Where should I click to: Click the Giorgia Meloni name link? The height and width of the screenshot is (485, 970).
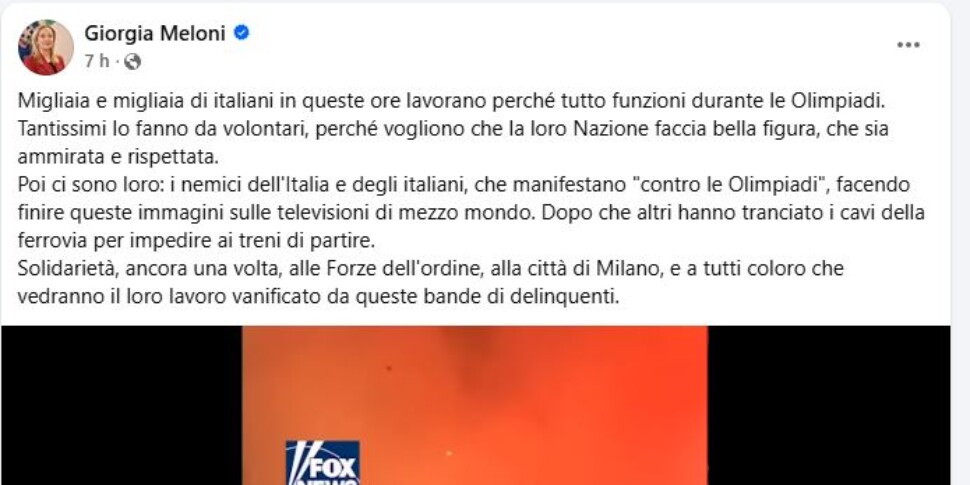pos(155,33)
